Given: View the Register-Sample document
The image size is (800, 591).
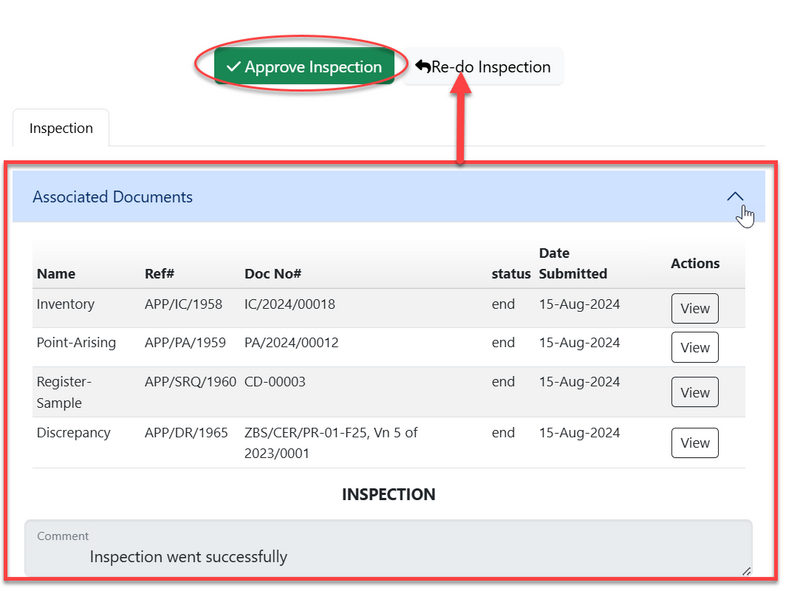Looking at the screenshot, I should [694, 393].
